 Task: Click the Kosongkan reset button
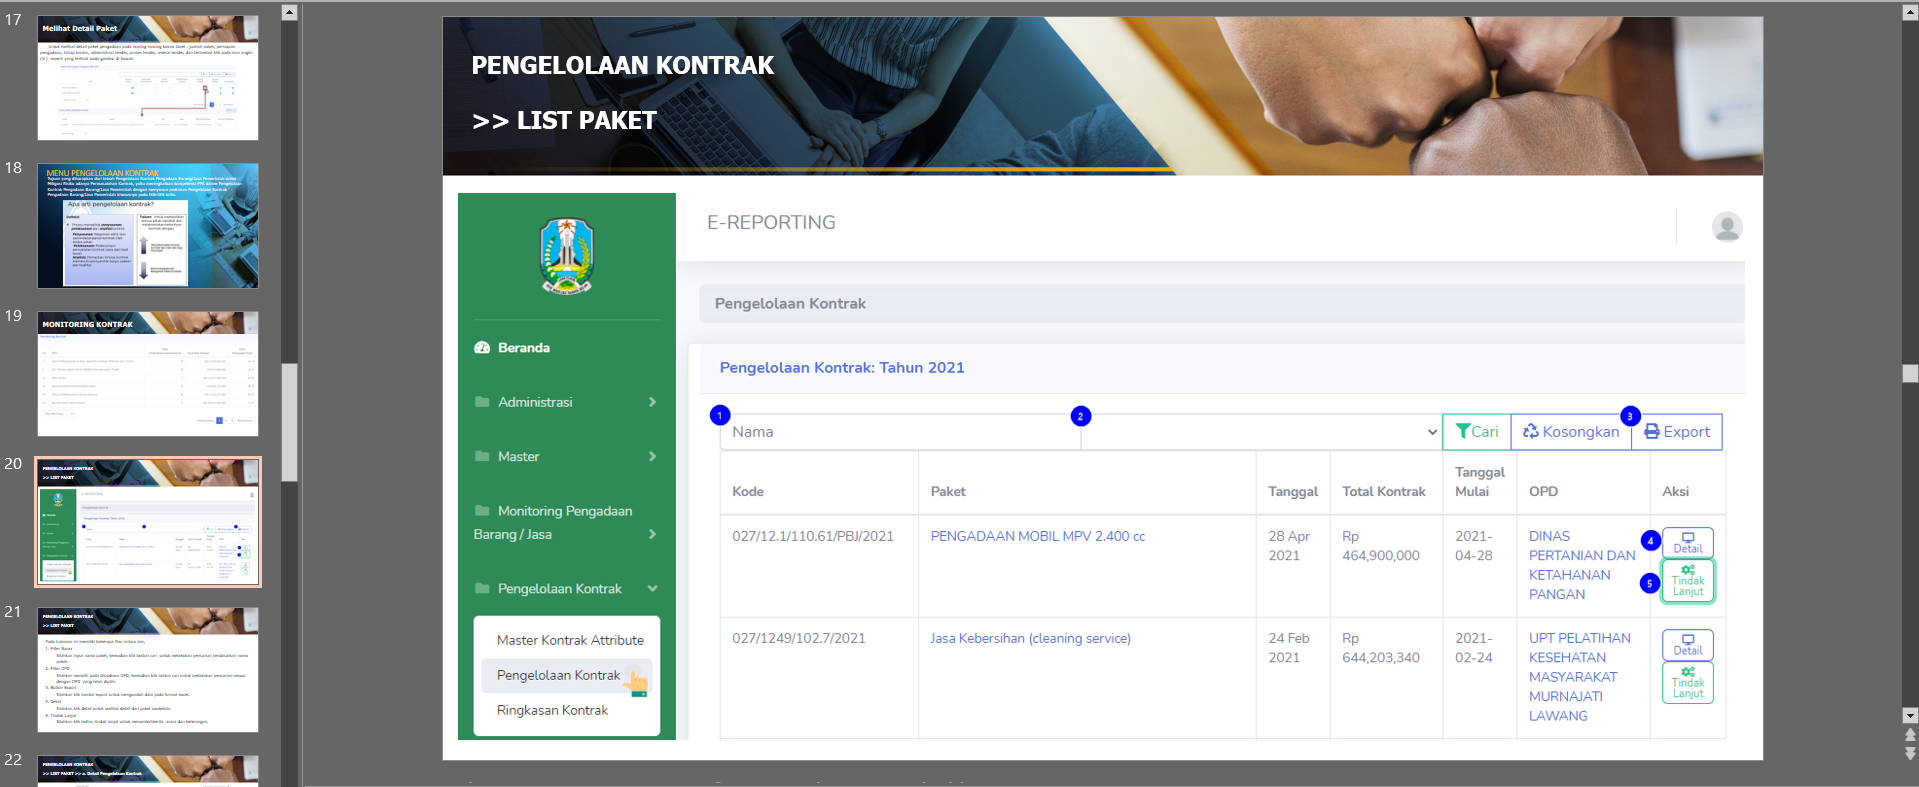point(1571,432)
